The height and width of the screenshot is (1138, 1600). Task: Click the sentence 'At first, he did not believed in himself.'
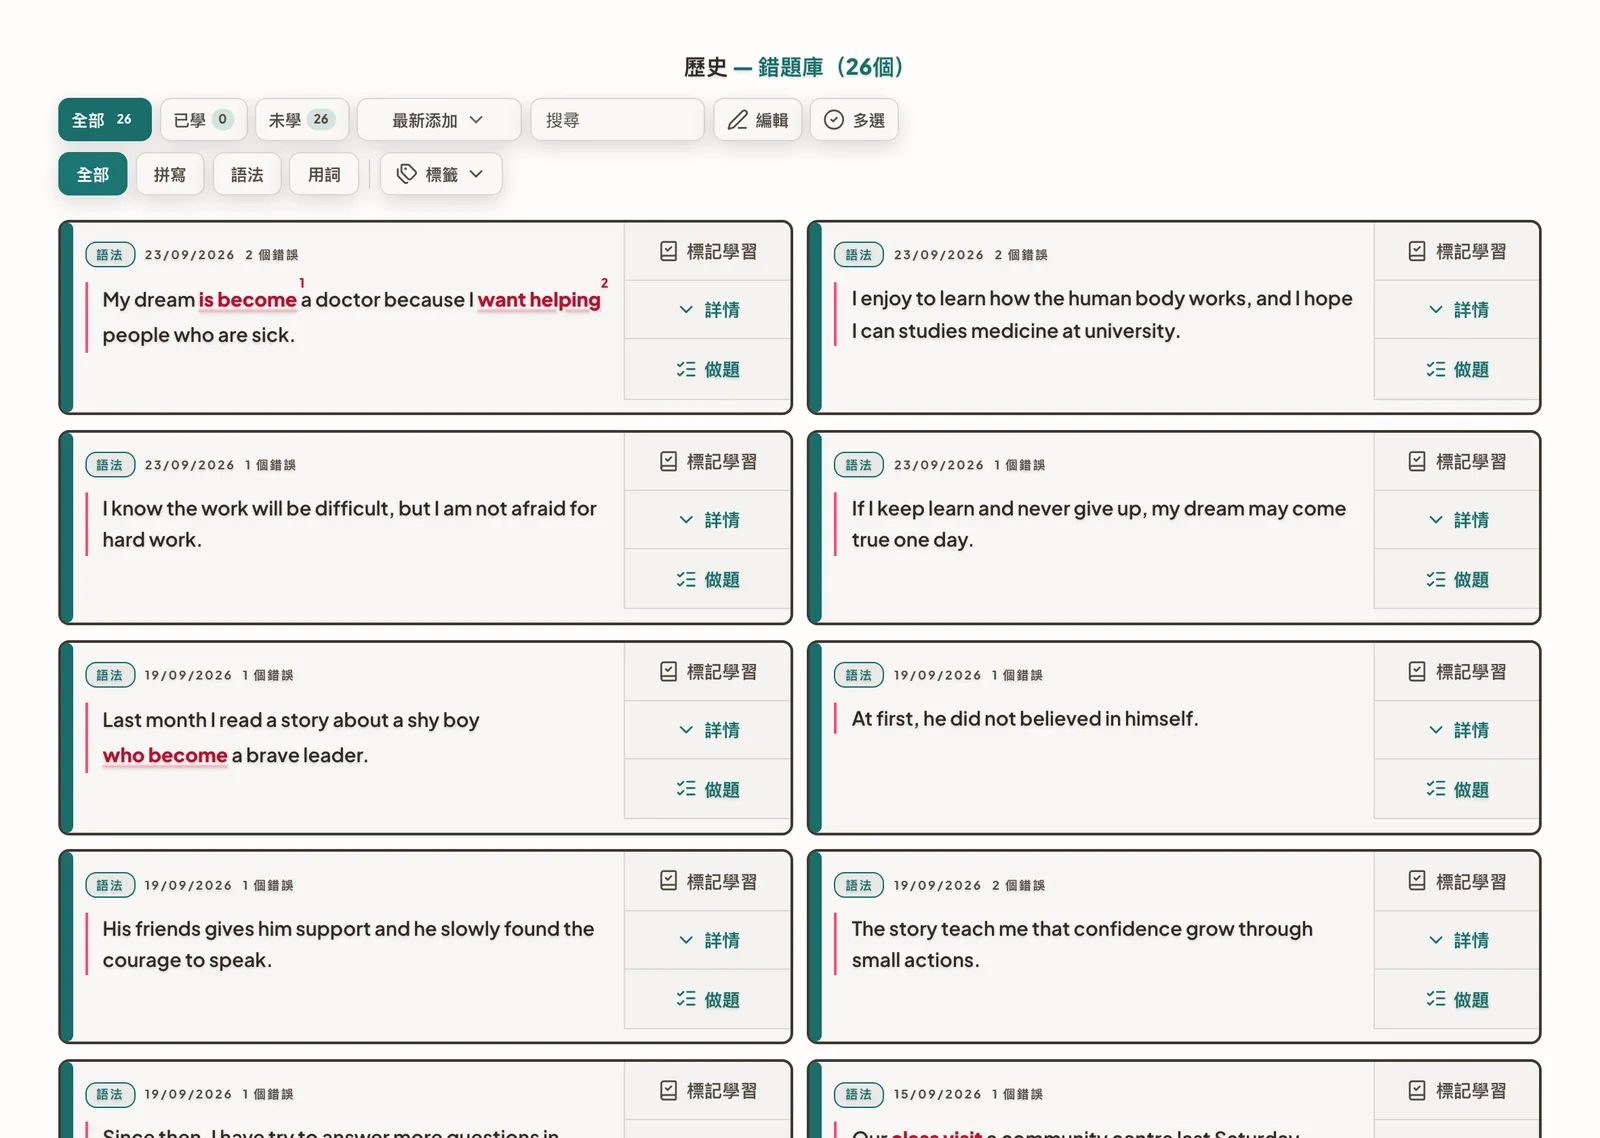(1025, 718)
